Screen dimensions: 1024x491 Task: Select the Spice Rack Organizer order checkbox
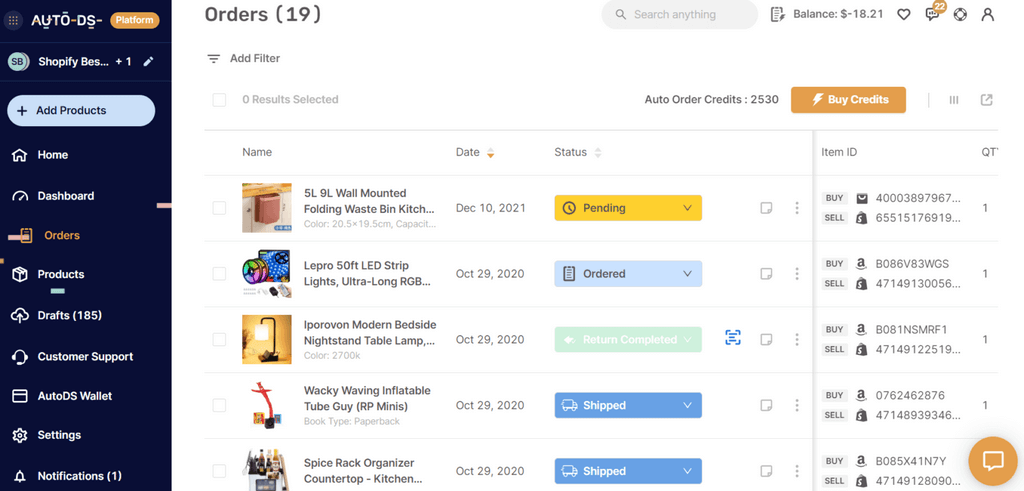(219, 471)
